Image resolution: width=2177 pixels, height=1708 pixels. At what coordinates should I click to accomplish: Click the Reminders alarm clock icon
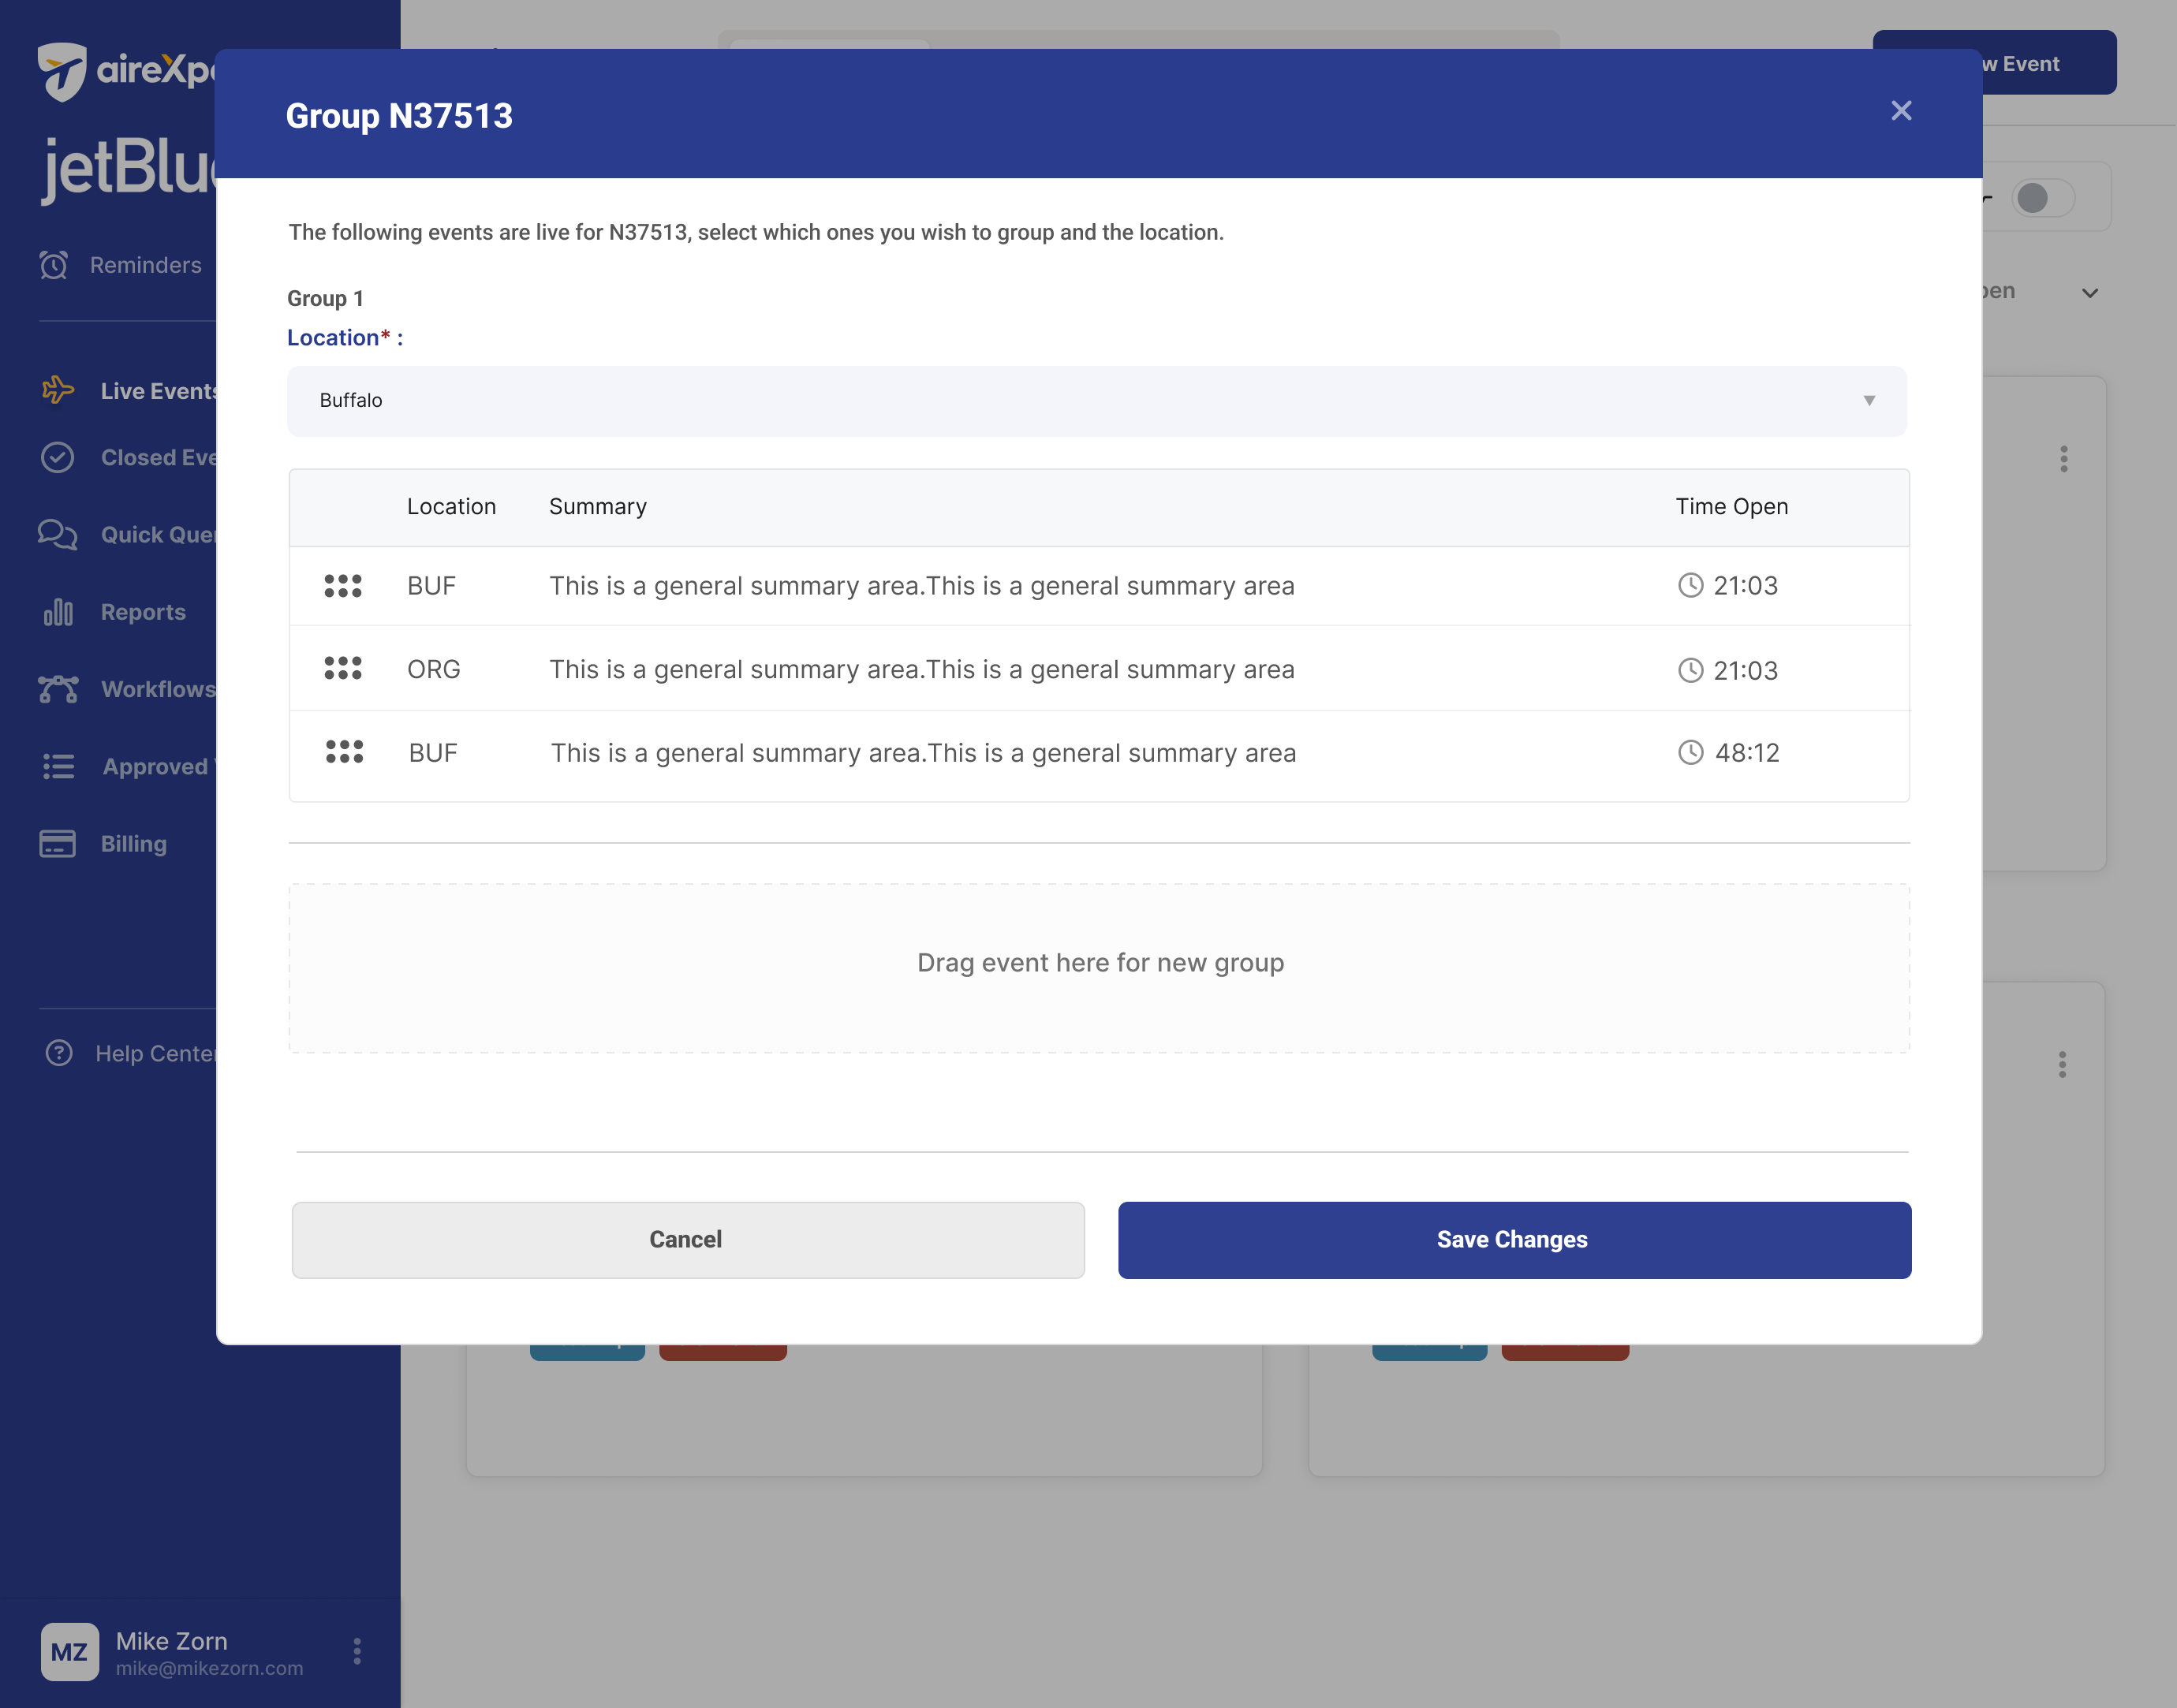click(x=54, y=265)
